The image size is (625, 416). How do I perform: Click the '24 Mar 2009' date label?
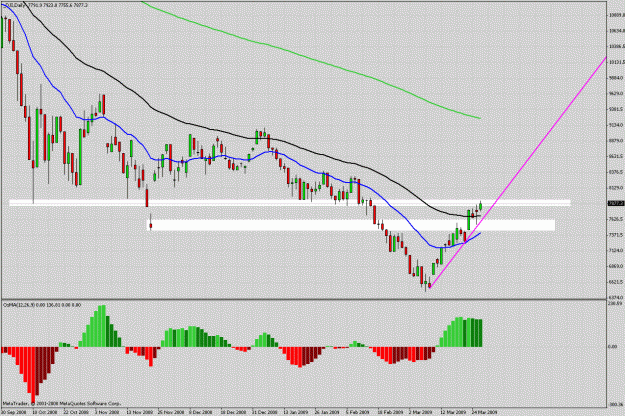pos(484,412)
